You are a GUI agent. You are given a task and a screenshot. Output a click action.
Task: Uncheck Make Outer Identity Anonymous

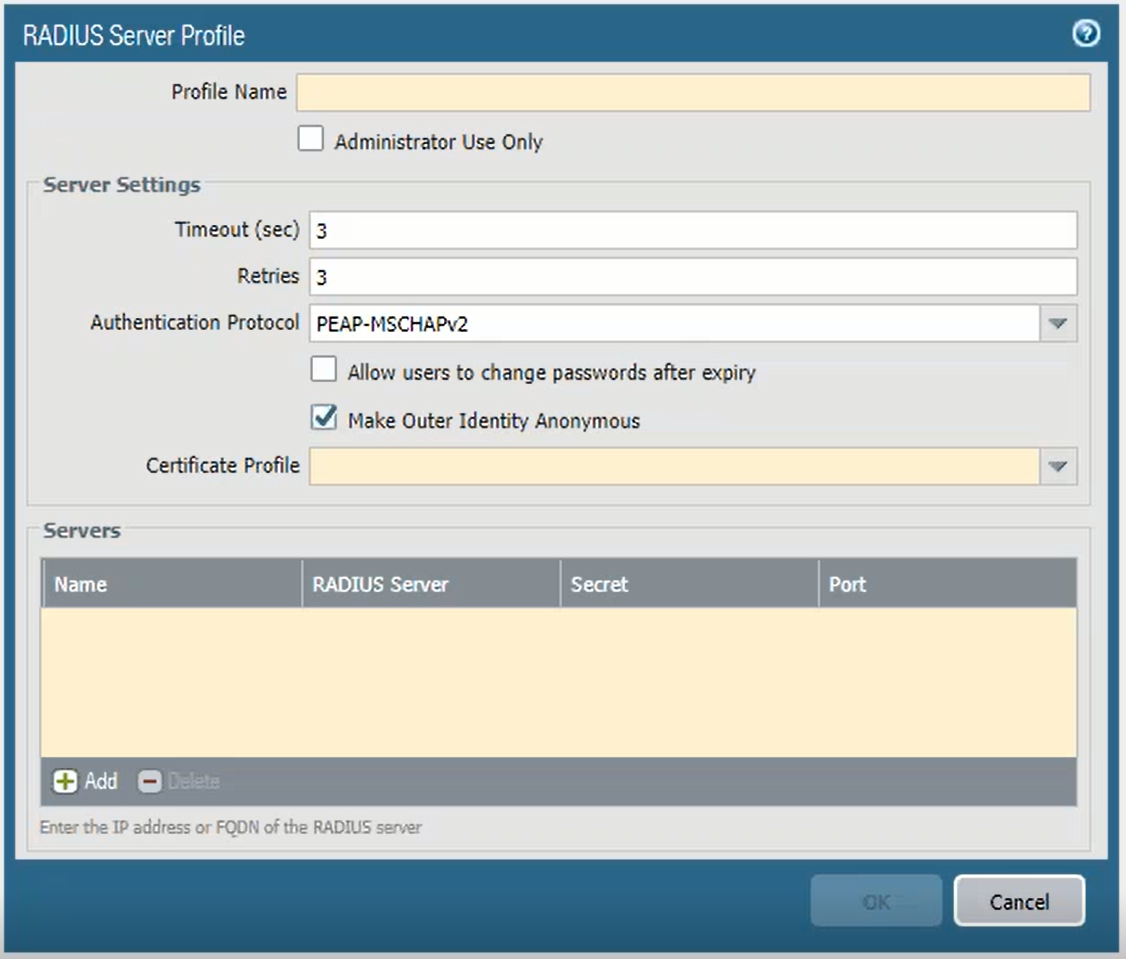(323, 419)
